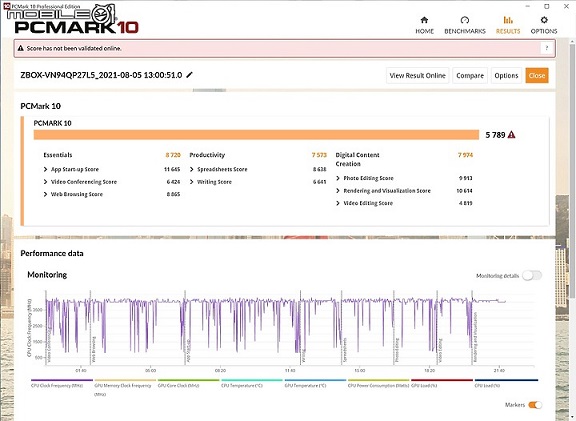
Task: Toggle the GPU Temperature legend color line
Action: click(x=315, y=380)
